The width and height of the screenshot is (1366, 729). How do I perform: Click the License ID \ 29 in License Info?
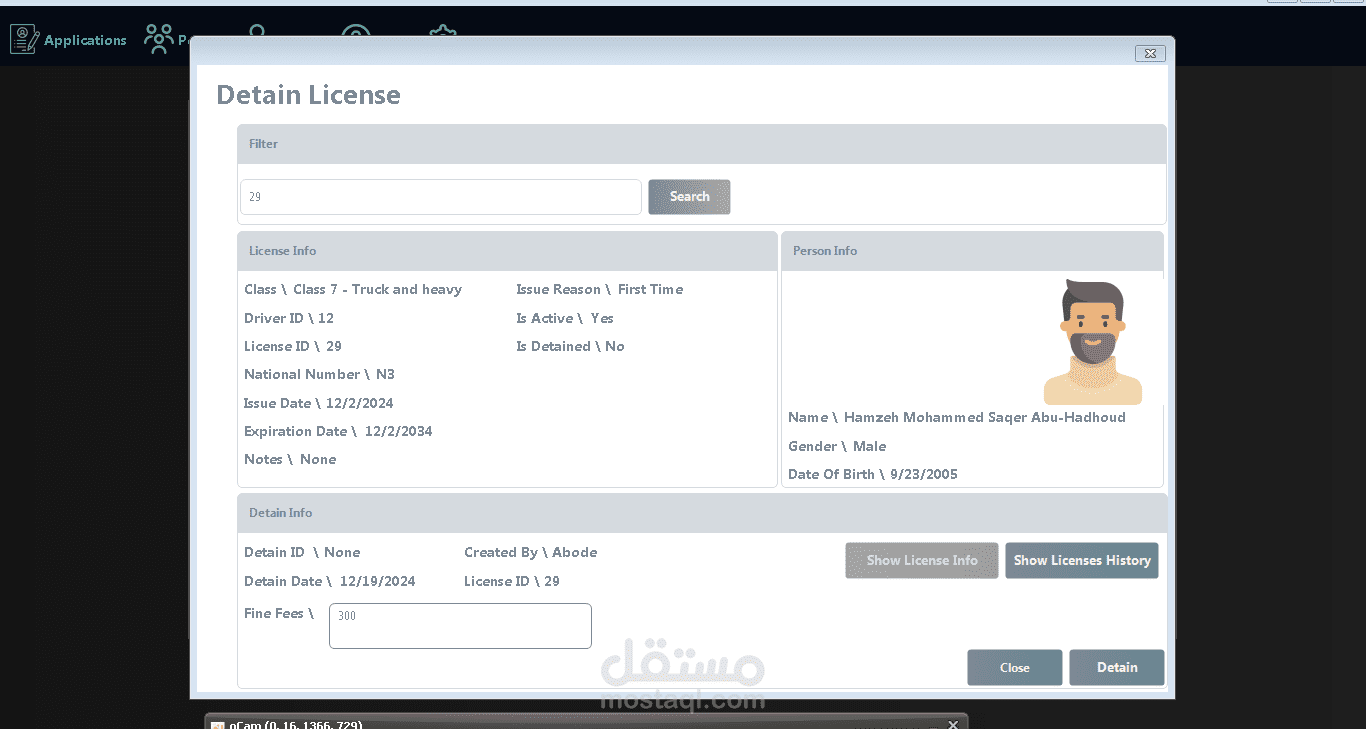pyautogui.click(x=293, y=347)
